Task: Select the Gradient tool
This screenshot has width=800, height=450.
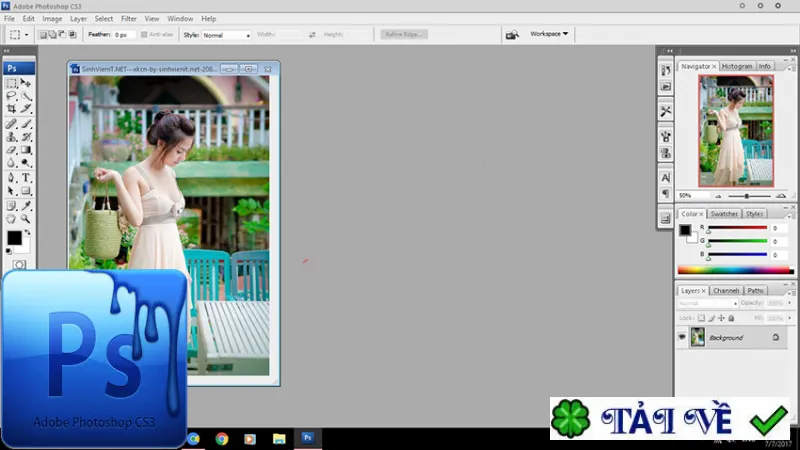Action: (26, 150)
